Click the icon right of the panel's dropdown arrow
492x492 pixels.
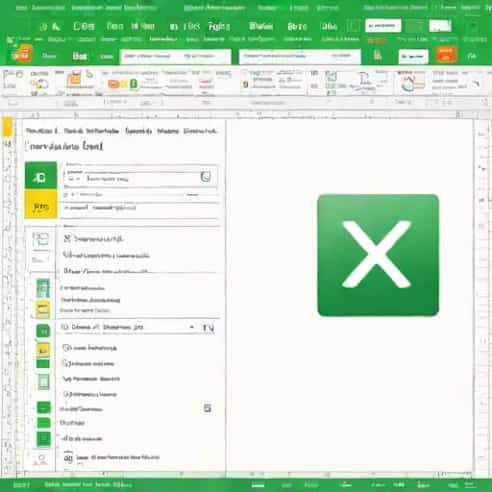pos(208,328)
